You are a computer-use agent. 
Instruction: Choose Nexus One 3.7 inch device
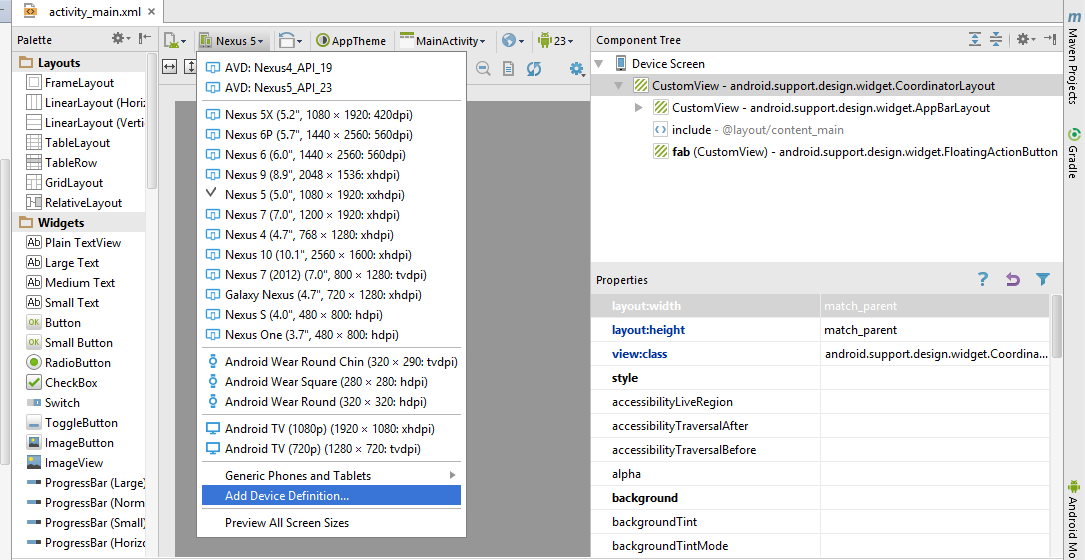point(331,335)
